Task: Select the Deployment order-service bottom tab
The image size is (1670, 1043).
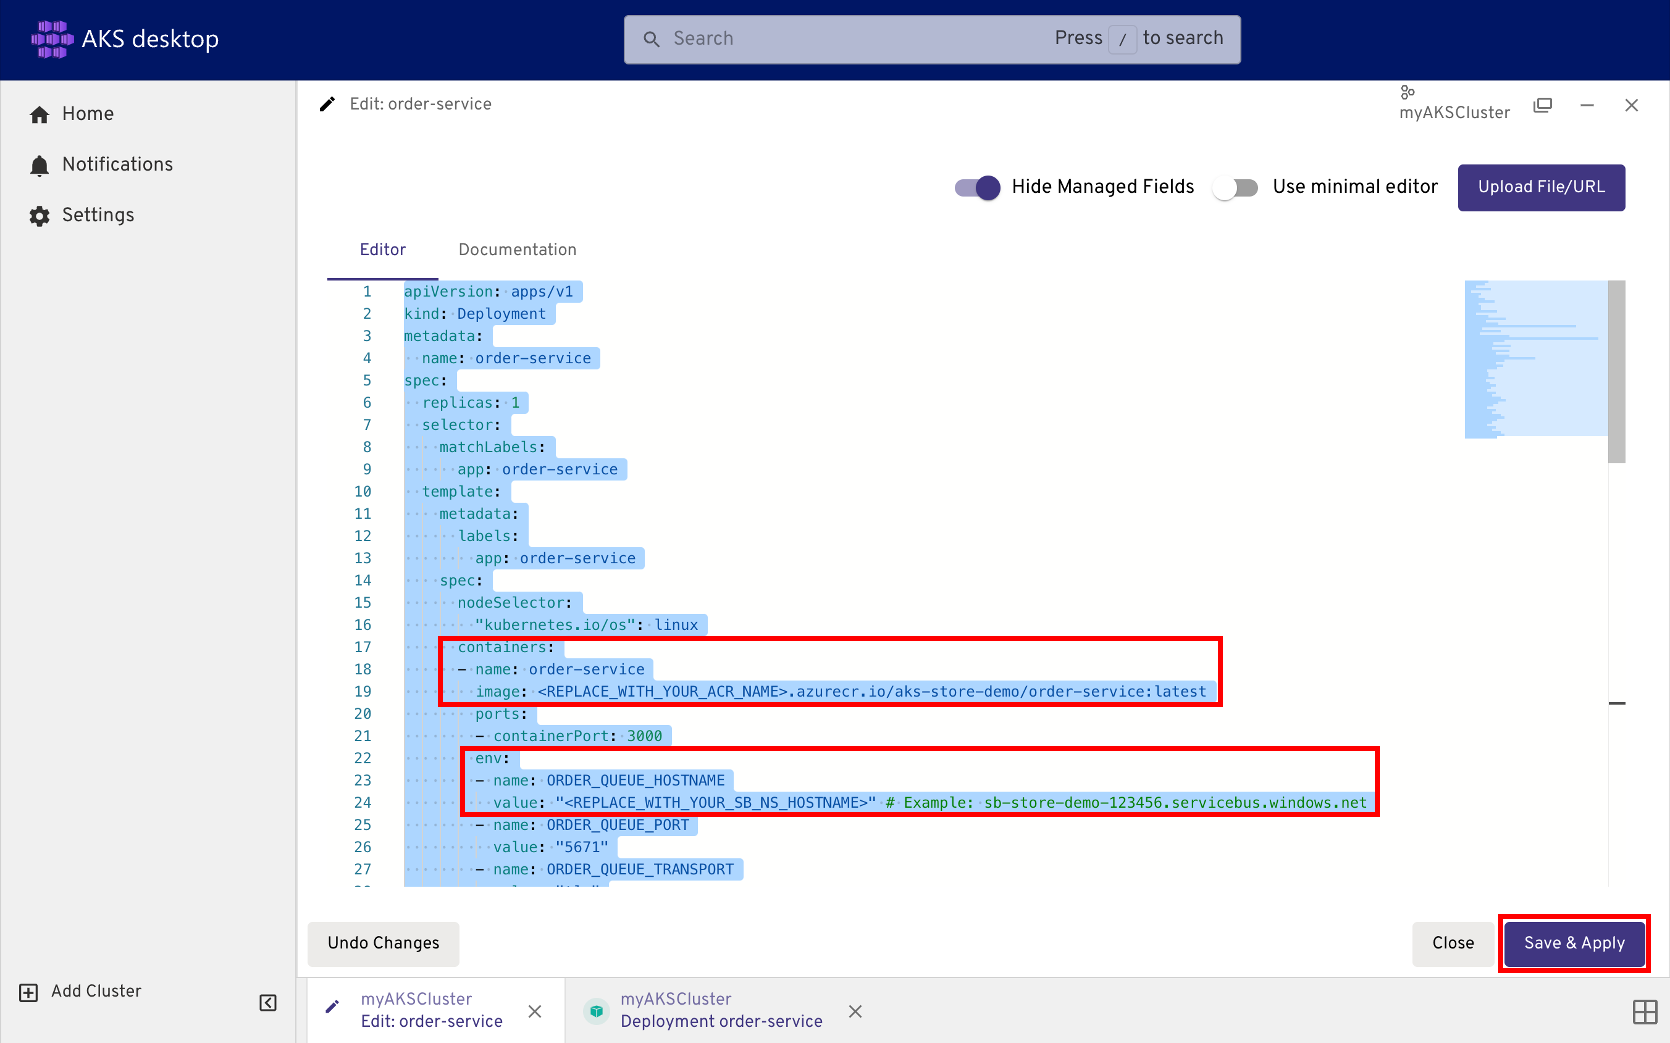Action: tap(721, 1011)
